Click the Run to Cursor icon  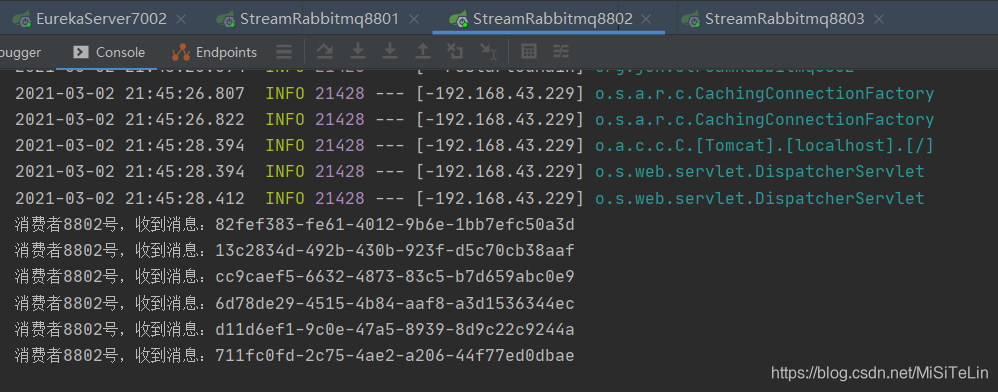pyautogui.click(x=488, y=52)
